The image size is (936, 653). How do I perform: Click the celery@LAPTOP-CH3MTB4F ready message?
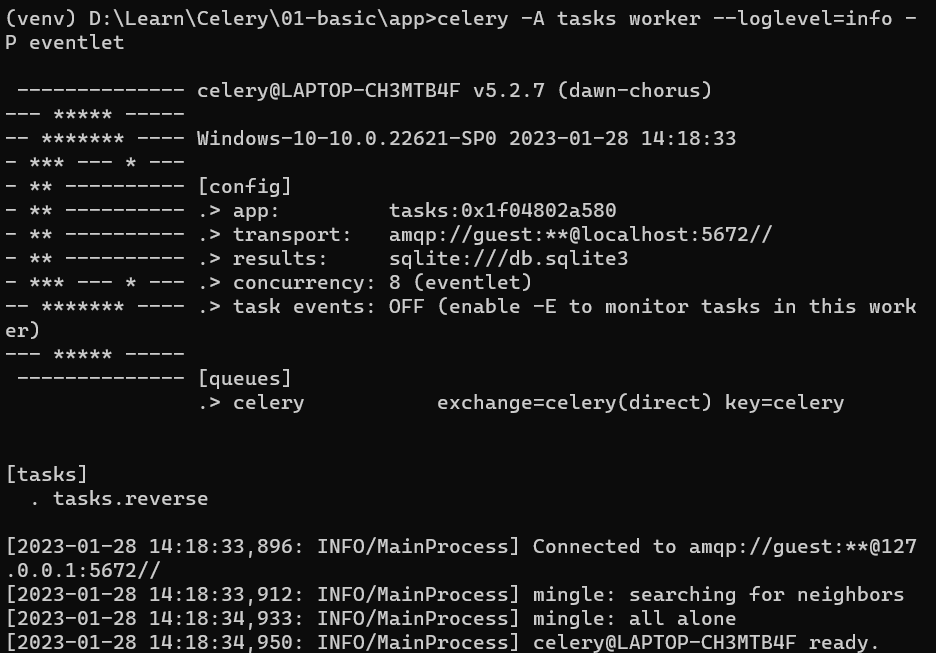706,642
